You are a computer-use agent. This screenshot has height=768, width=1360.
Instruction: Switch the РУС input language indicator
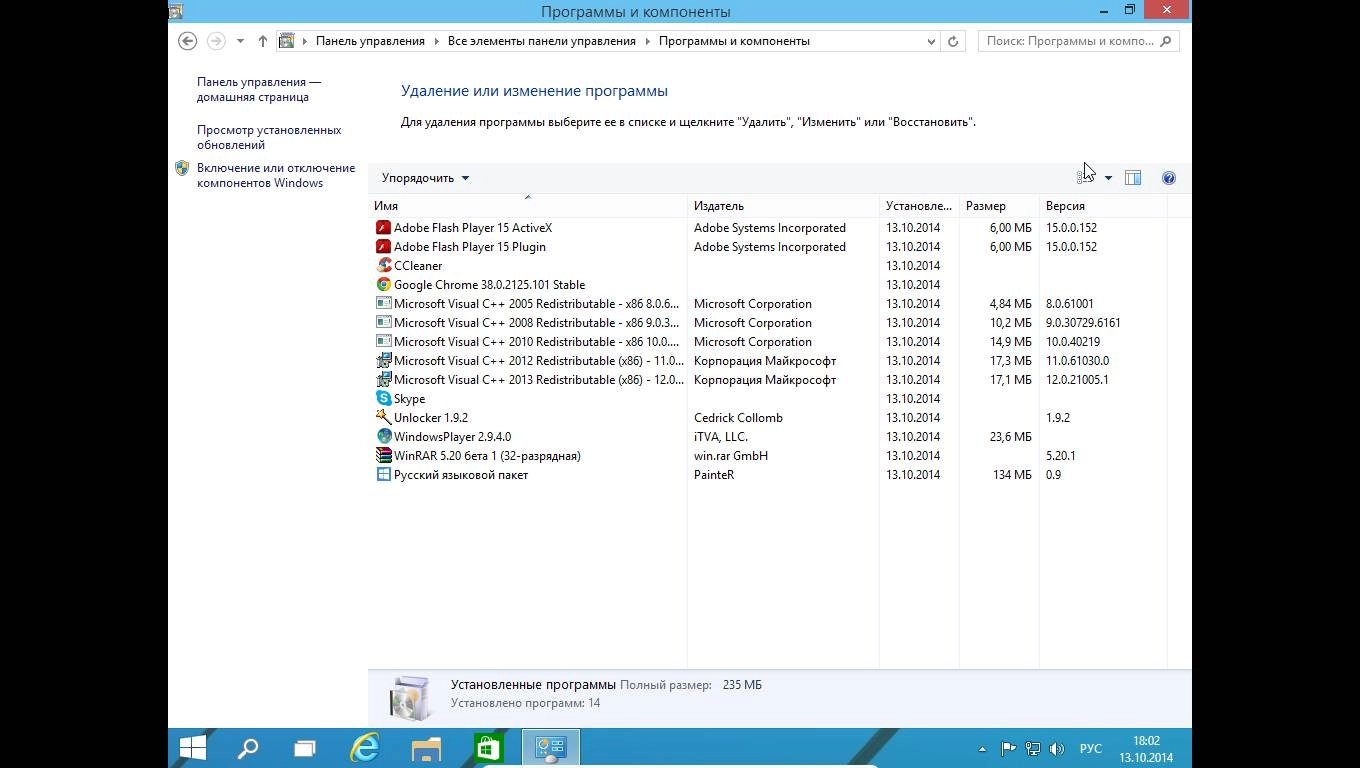pos(1091,748)
